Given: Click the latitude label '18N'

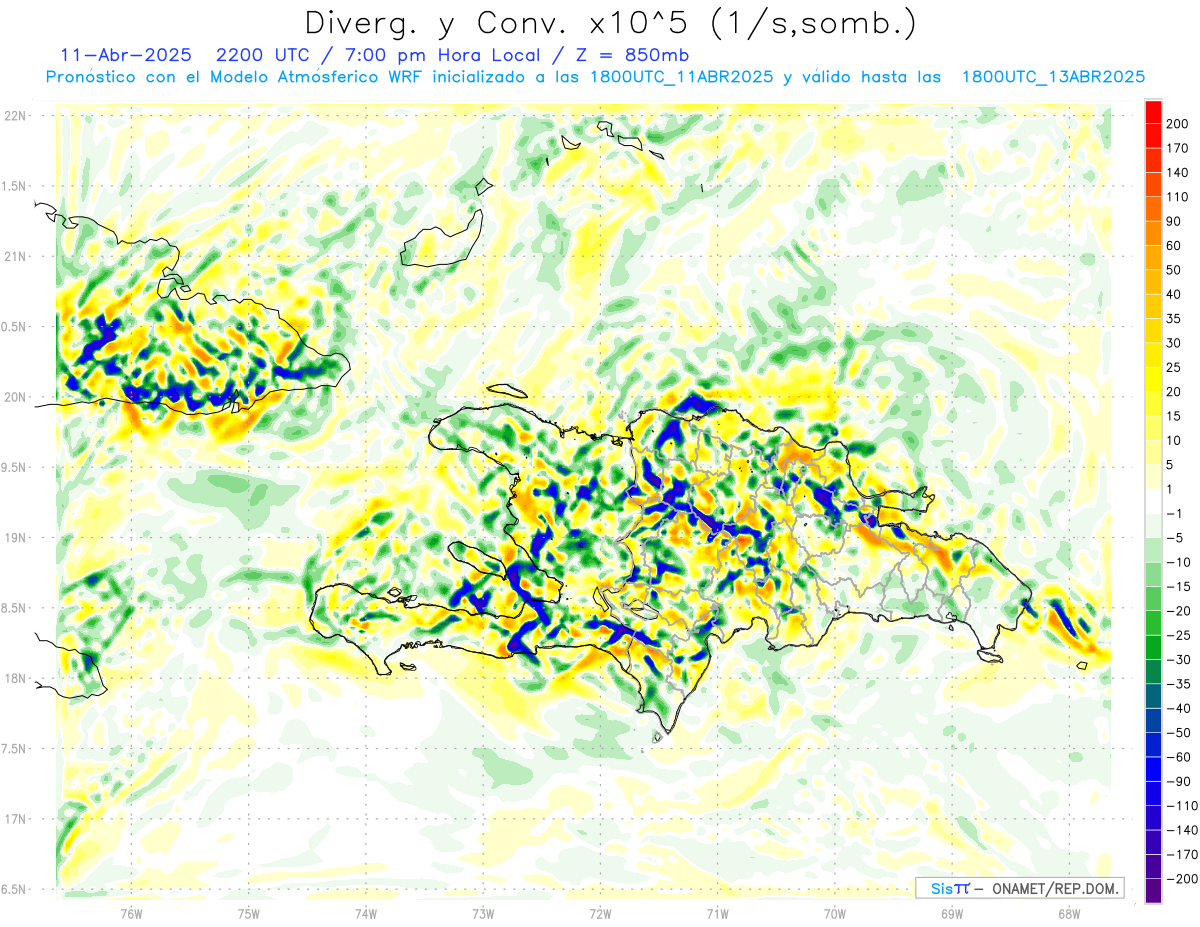Looking at the screenshot, I should [15, 678].
